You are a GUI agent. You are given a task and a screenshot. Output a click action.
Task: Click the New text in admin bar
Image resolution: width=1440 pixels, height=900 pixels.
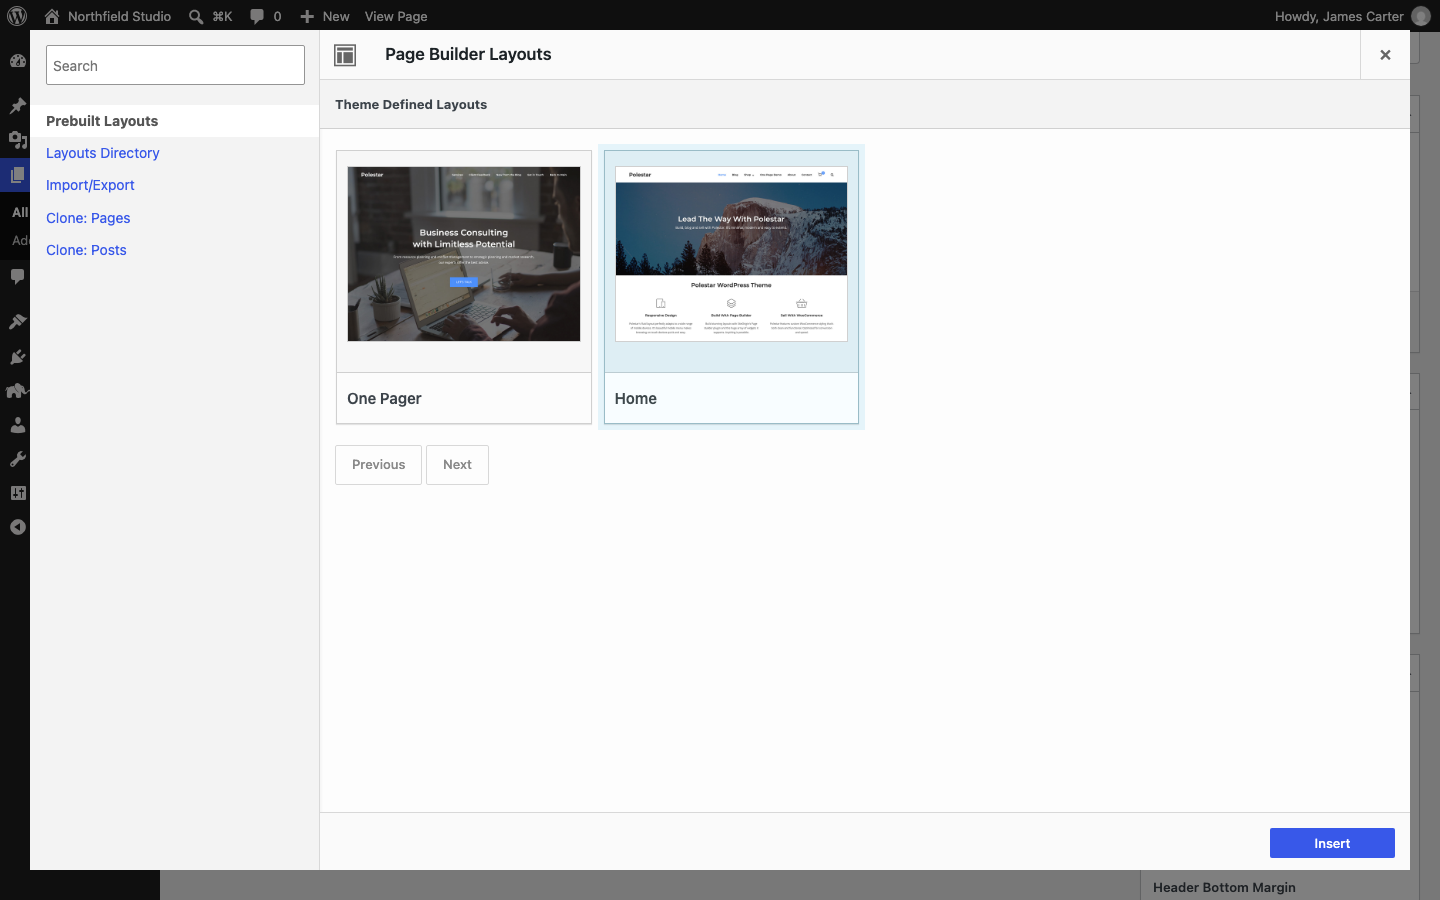336,16
